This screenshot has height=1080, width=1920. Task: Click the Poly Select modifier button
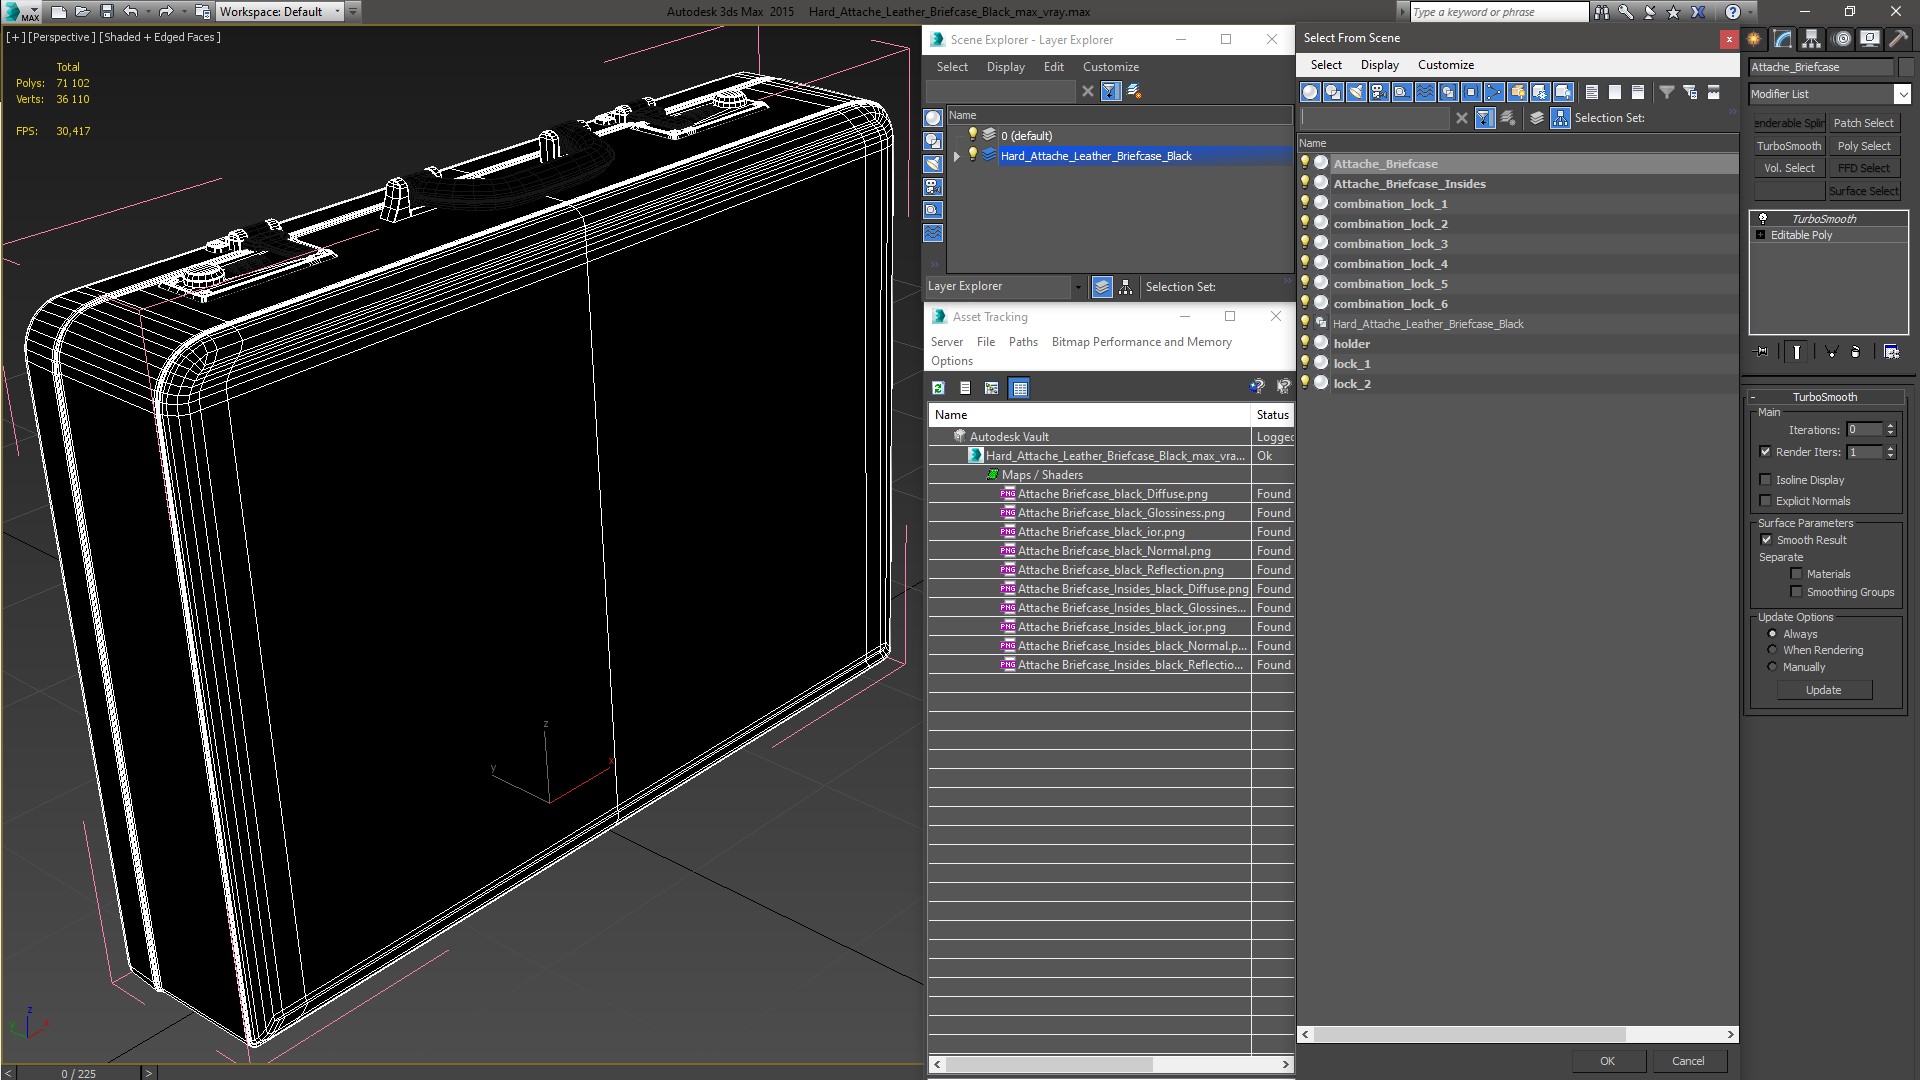coord(1864,146)
